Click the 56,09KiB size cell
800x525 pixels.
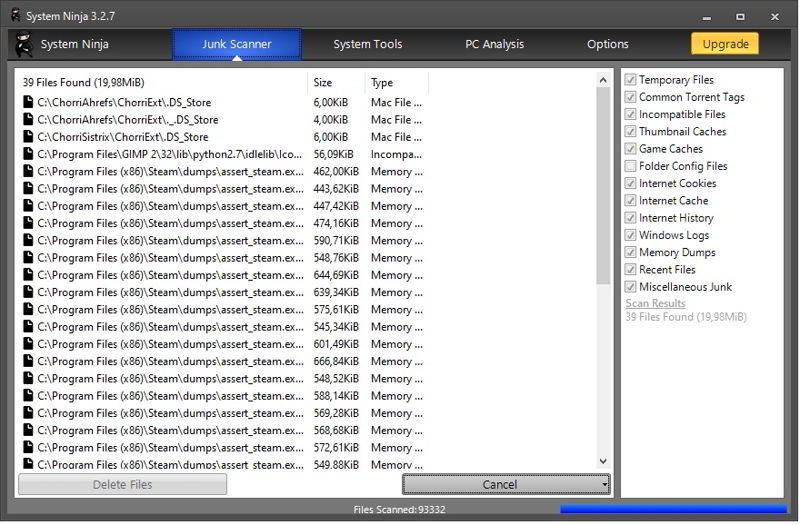(x=333, y=154)
